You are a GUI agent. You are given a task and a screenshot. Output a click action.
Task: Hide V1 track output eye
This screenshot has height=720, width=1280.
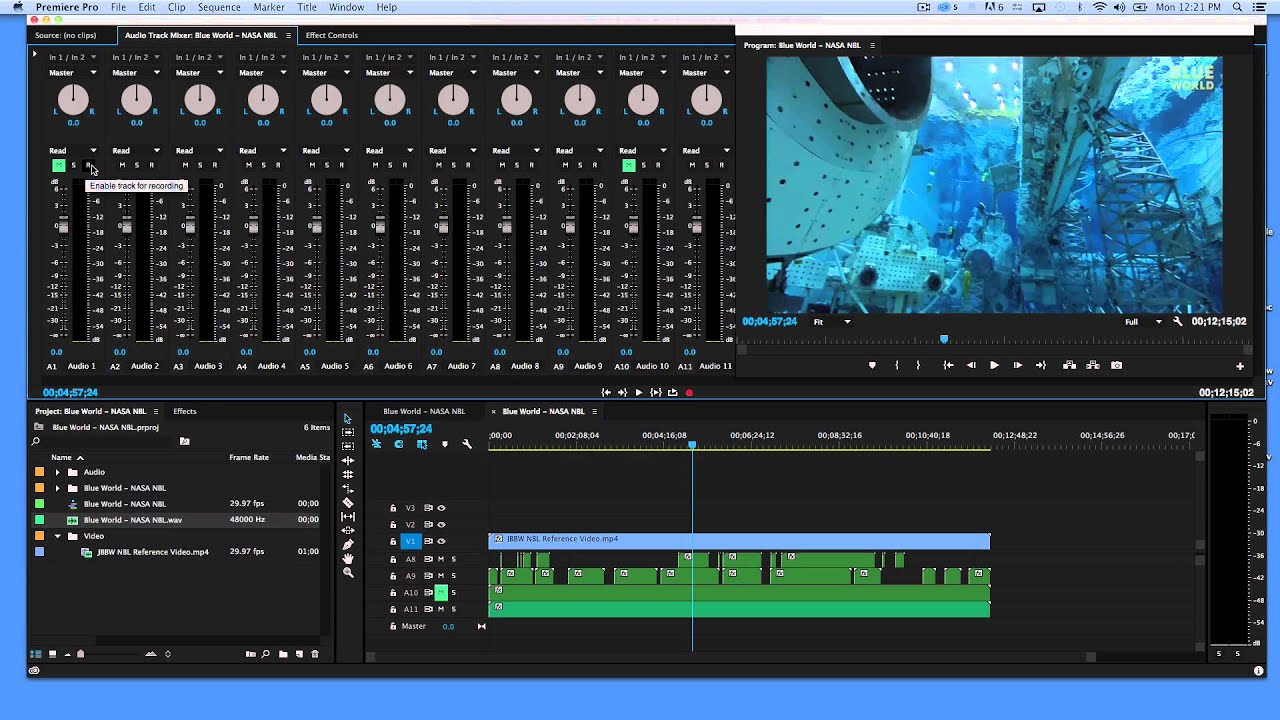(x=441, y=541)
